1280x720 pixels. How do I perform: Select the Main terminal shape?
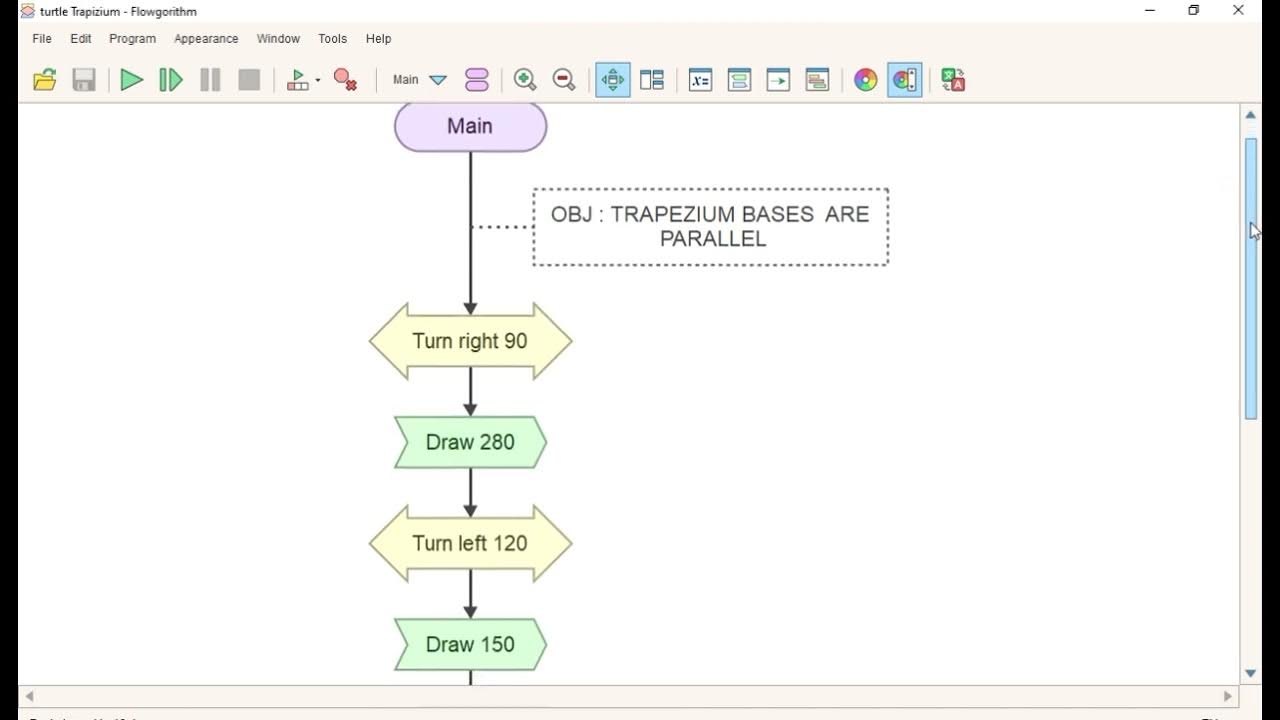coord(470,127)
